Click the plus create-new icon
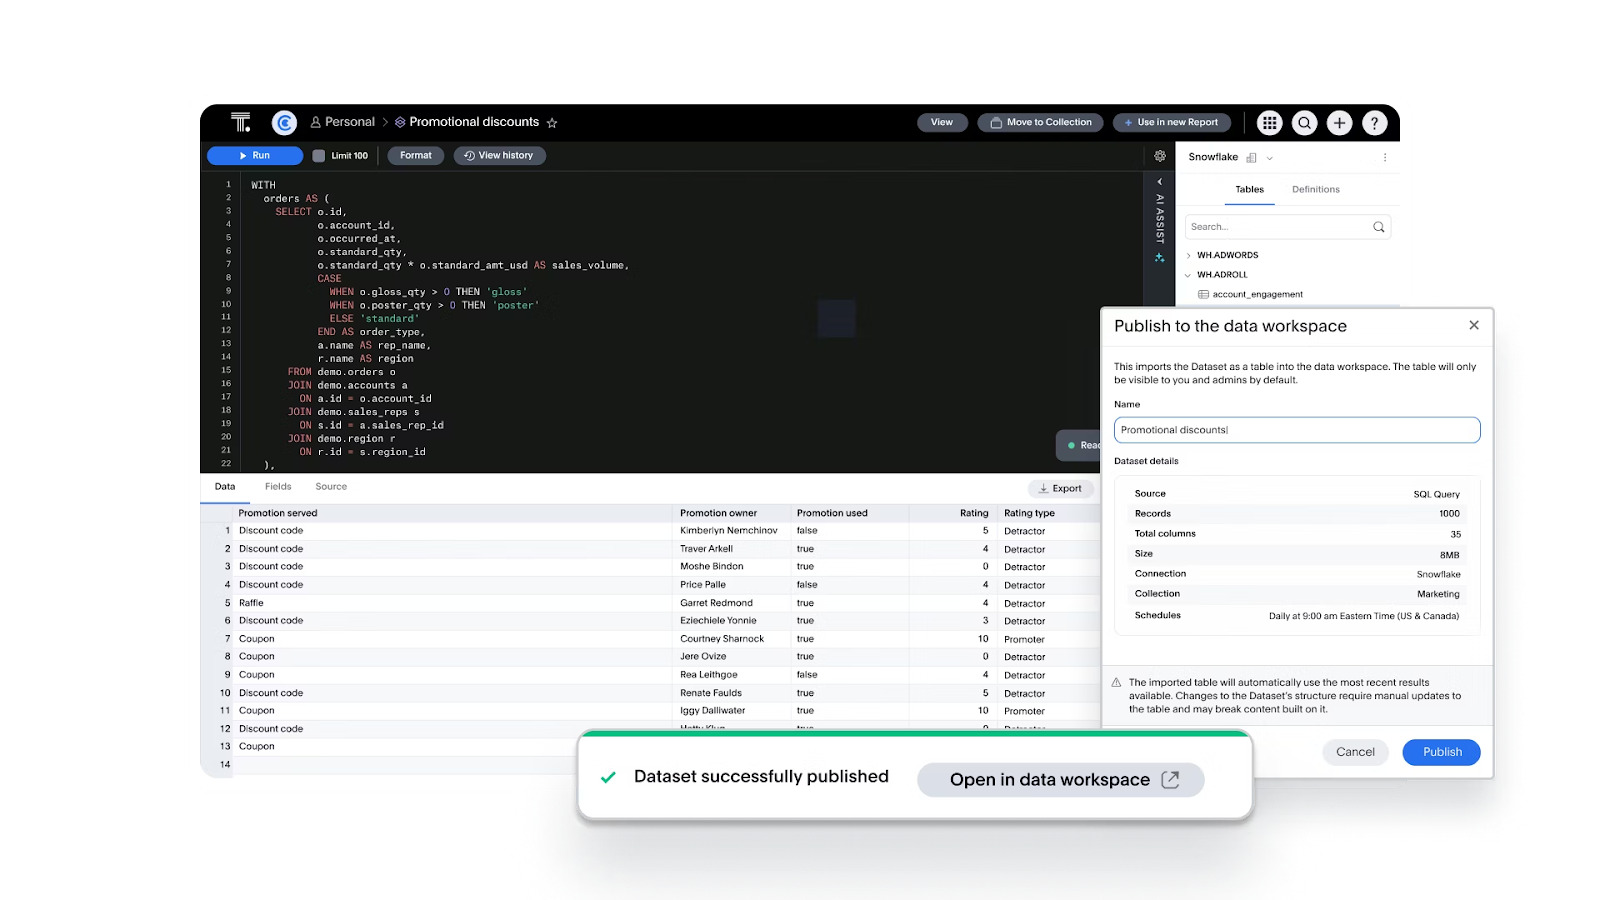Image resolution: width=1600 pixels, height=900 pixels. 1339,122
